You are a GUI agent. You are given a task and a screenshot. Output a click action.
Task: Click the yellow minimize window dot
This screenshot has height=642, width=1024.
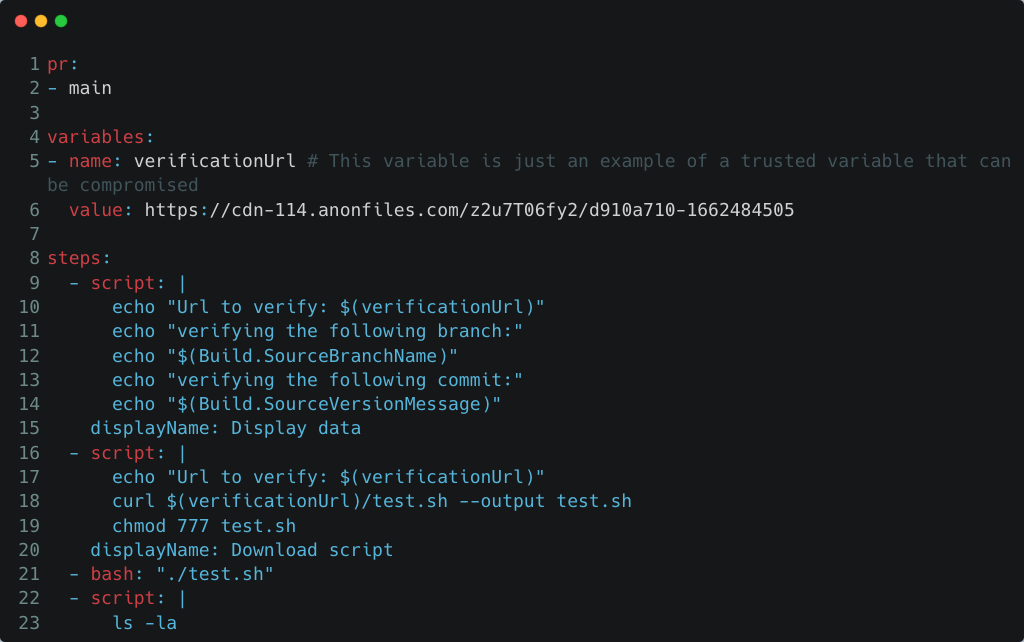point(41,21)
